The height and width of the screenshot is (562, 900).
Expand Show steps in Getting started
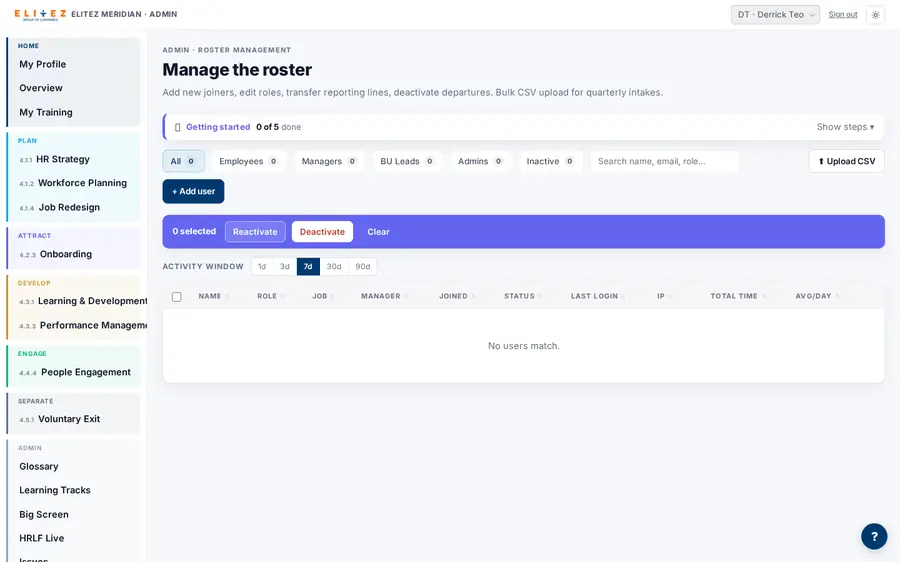[x=845, y=127]
